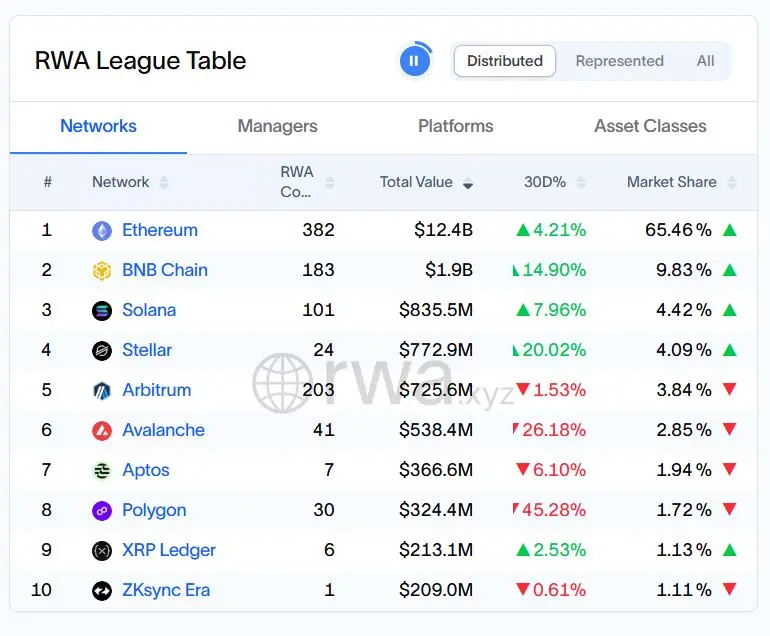Click the $209.0M total value cell

coord(436,590)
